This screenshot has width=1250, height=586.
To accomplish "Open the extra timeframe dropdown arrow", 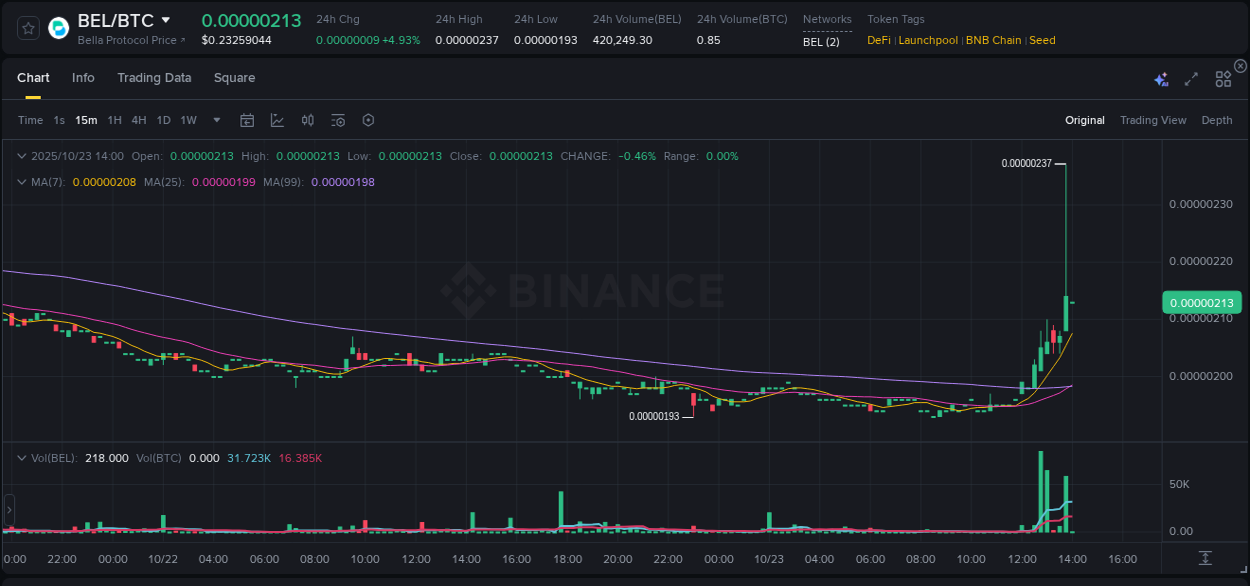I will click(215, 120).
